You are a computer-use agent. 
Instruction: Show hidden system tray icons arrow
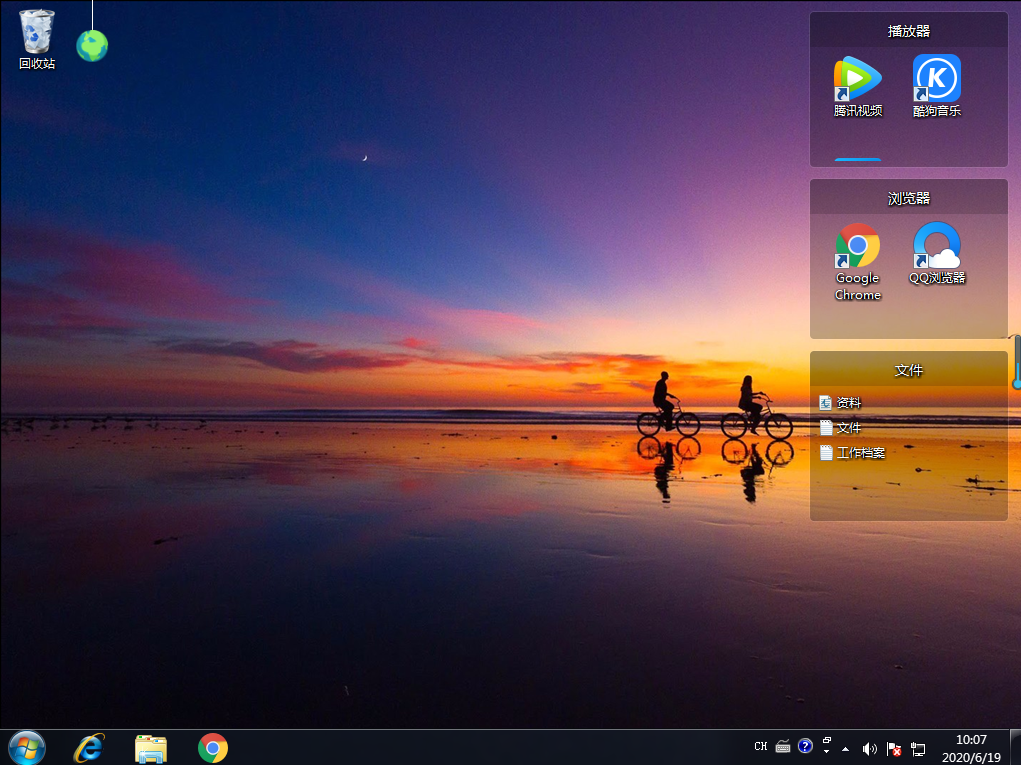coord(846,748)
